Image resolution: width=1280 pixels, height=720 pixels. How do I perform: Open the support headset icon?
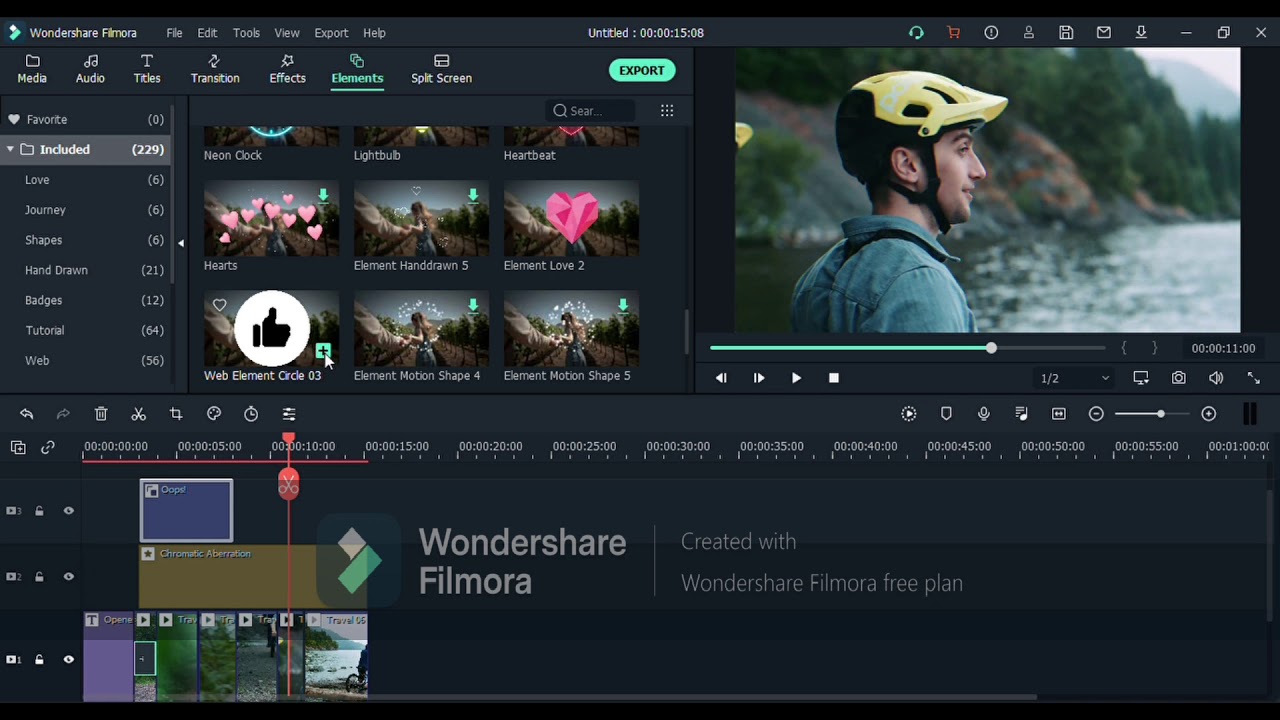916,33
